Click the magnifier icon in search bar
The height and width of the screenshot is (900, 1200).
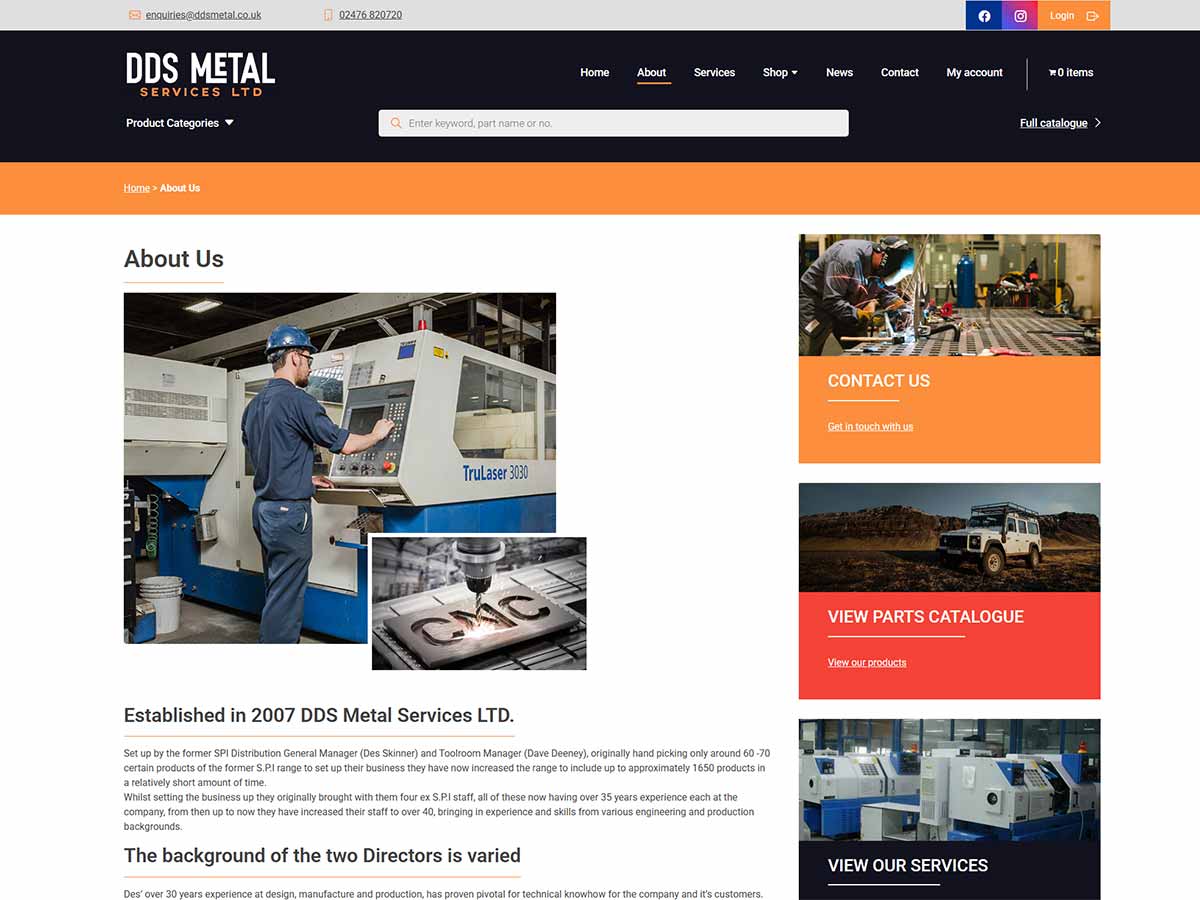[396, 123]
